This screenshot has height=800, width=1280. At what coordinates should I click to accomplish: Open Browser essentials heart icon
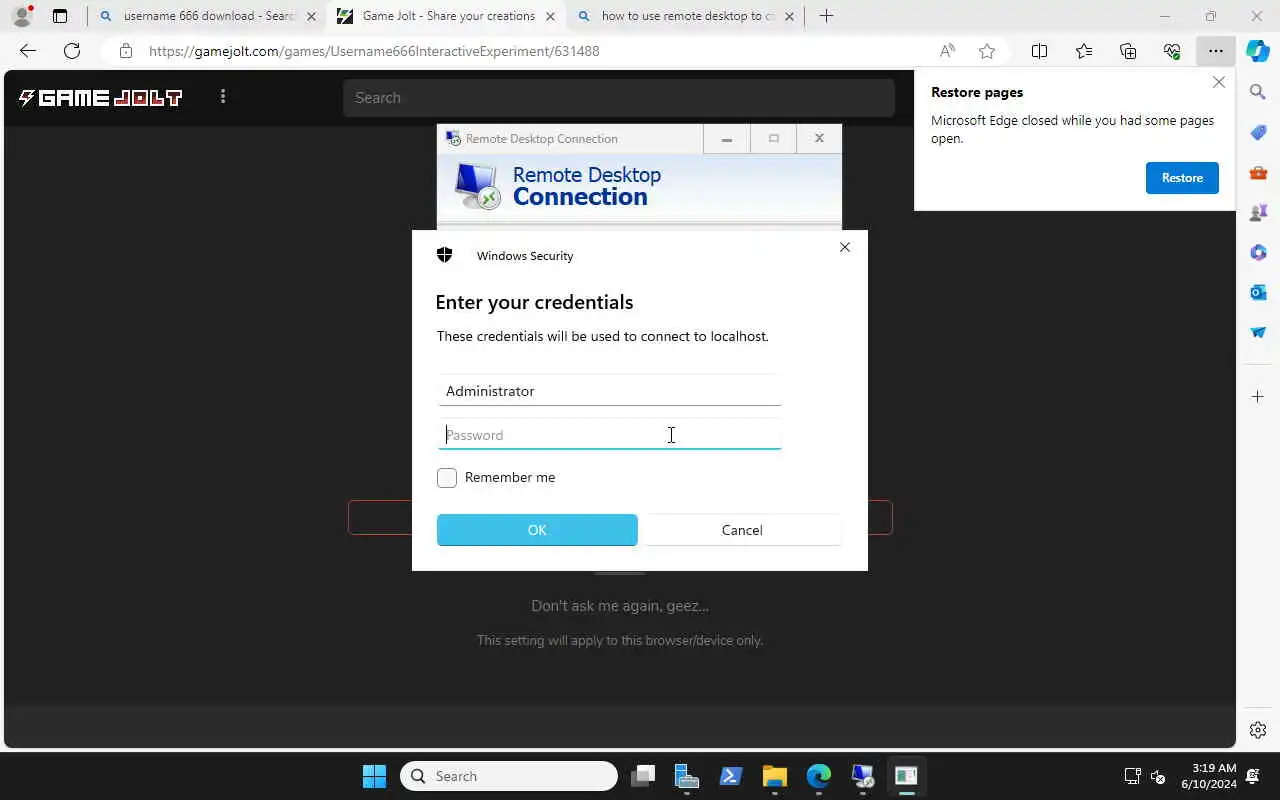pos(1172,51)
